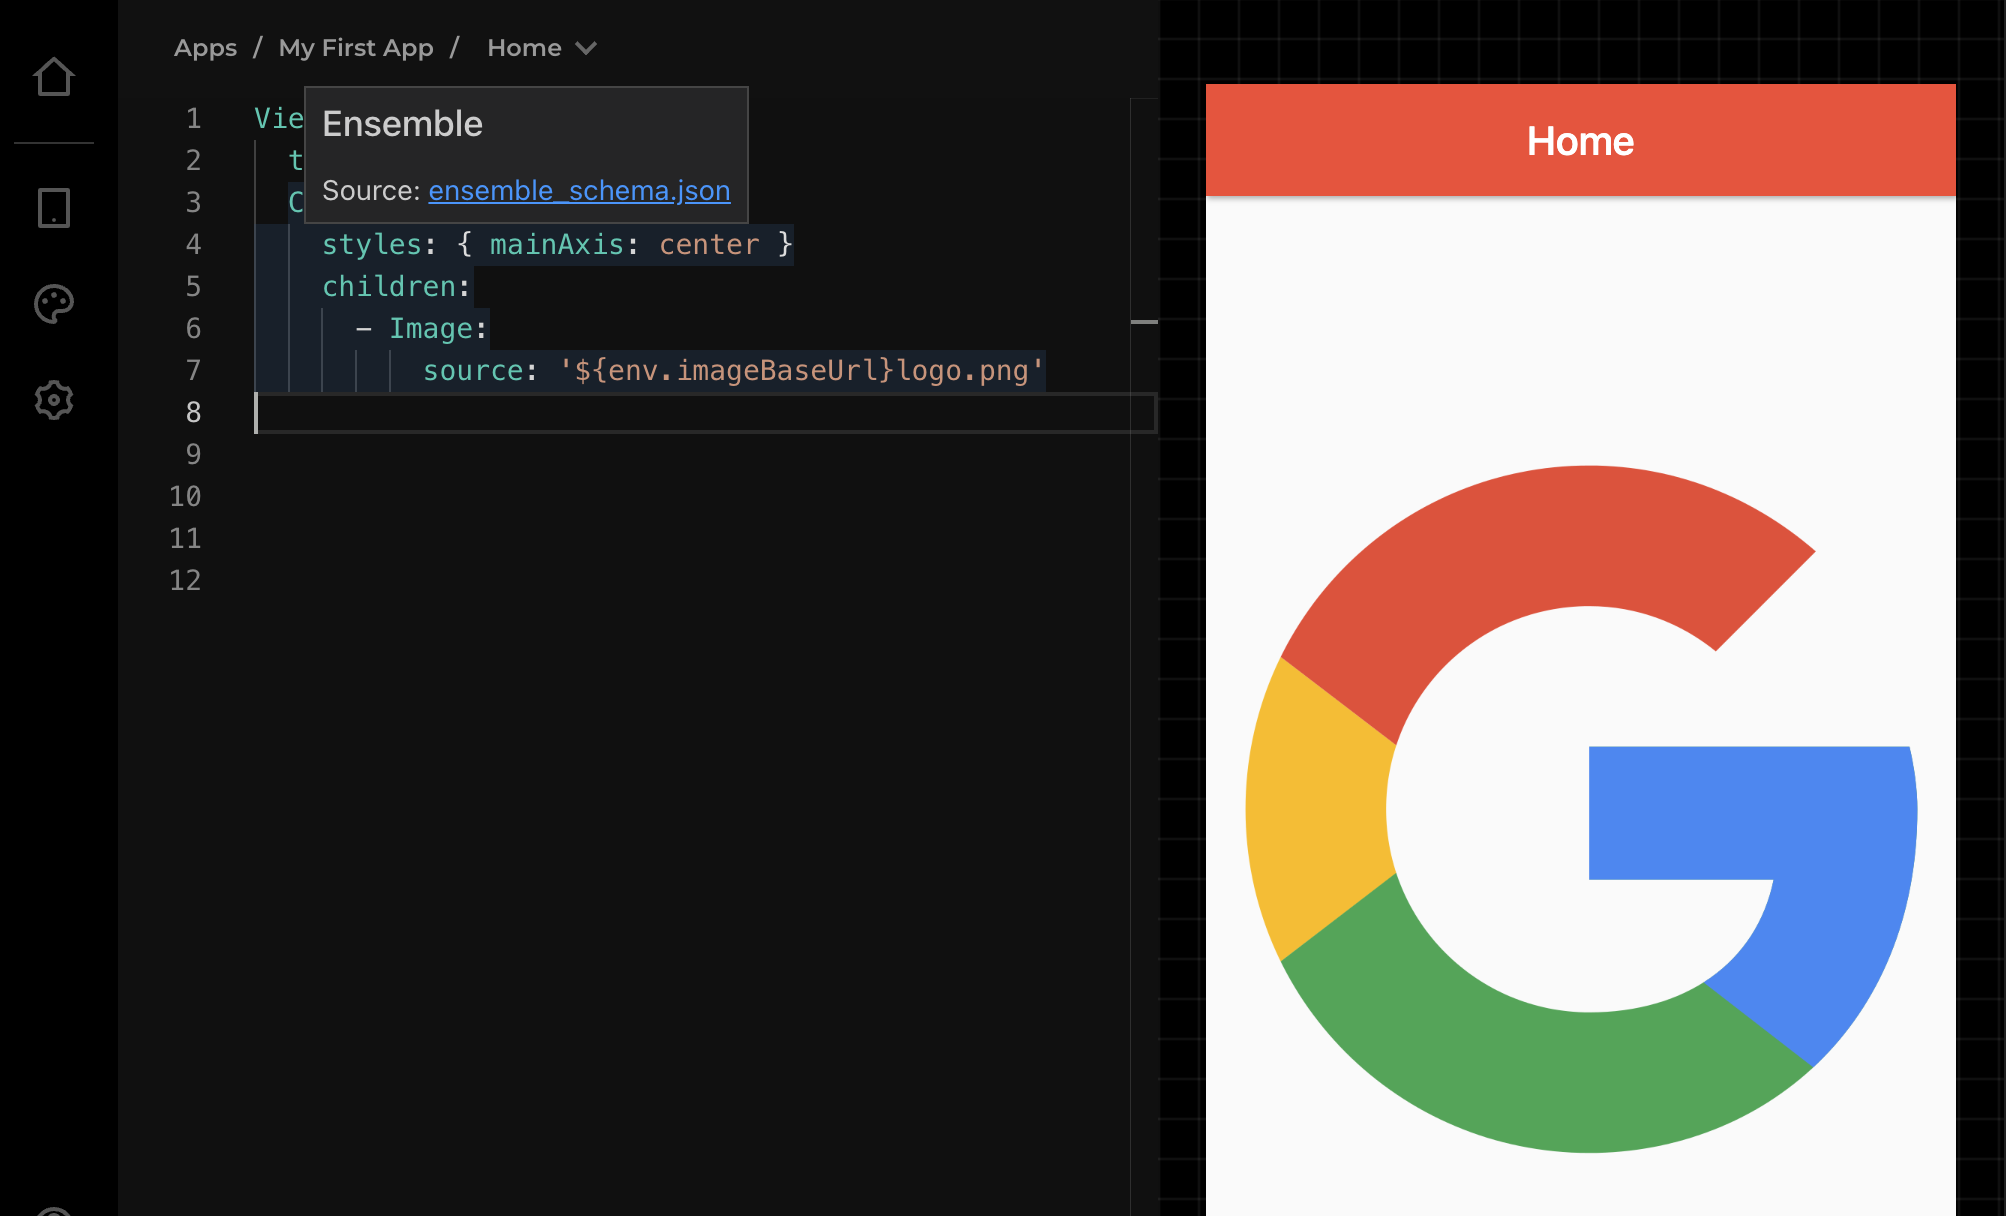Open the theme palette icon
The height and width of the screenshot is (1216, 2006).
pyautogui.click(x=53, y=304)
